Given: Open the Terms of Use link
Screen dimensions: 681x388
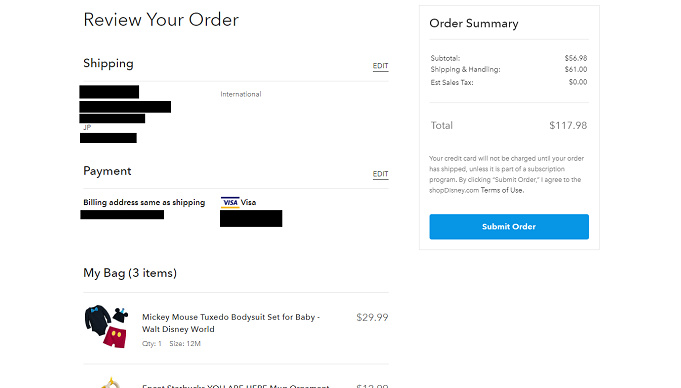Looking at the screenshot, I should (502, 190).
